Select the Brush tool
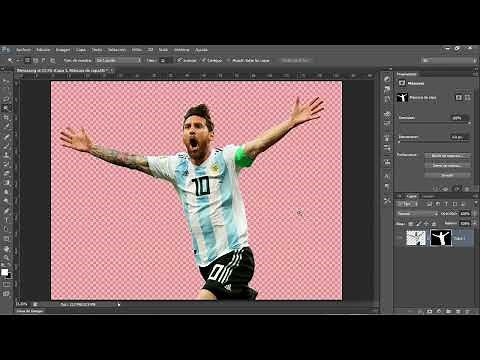480x360 pixels. (x=6, y=146)
